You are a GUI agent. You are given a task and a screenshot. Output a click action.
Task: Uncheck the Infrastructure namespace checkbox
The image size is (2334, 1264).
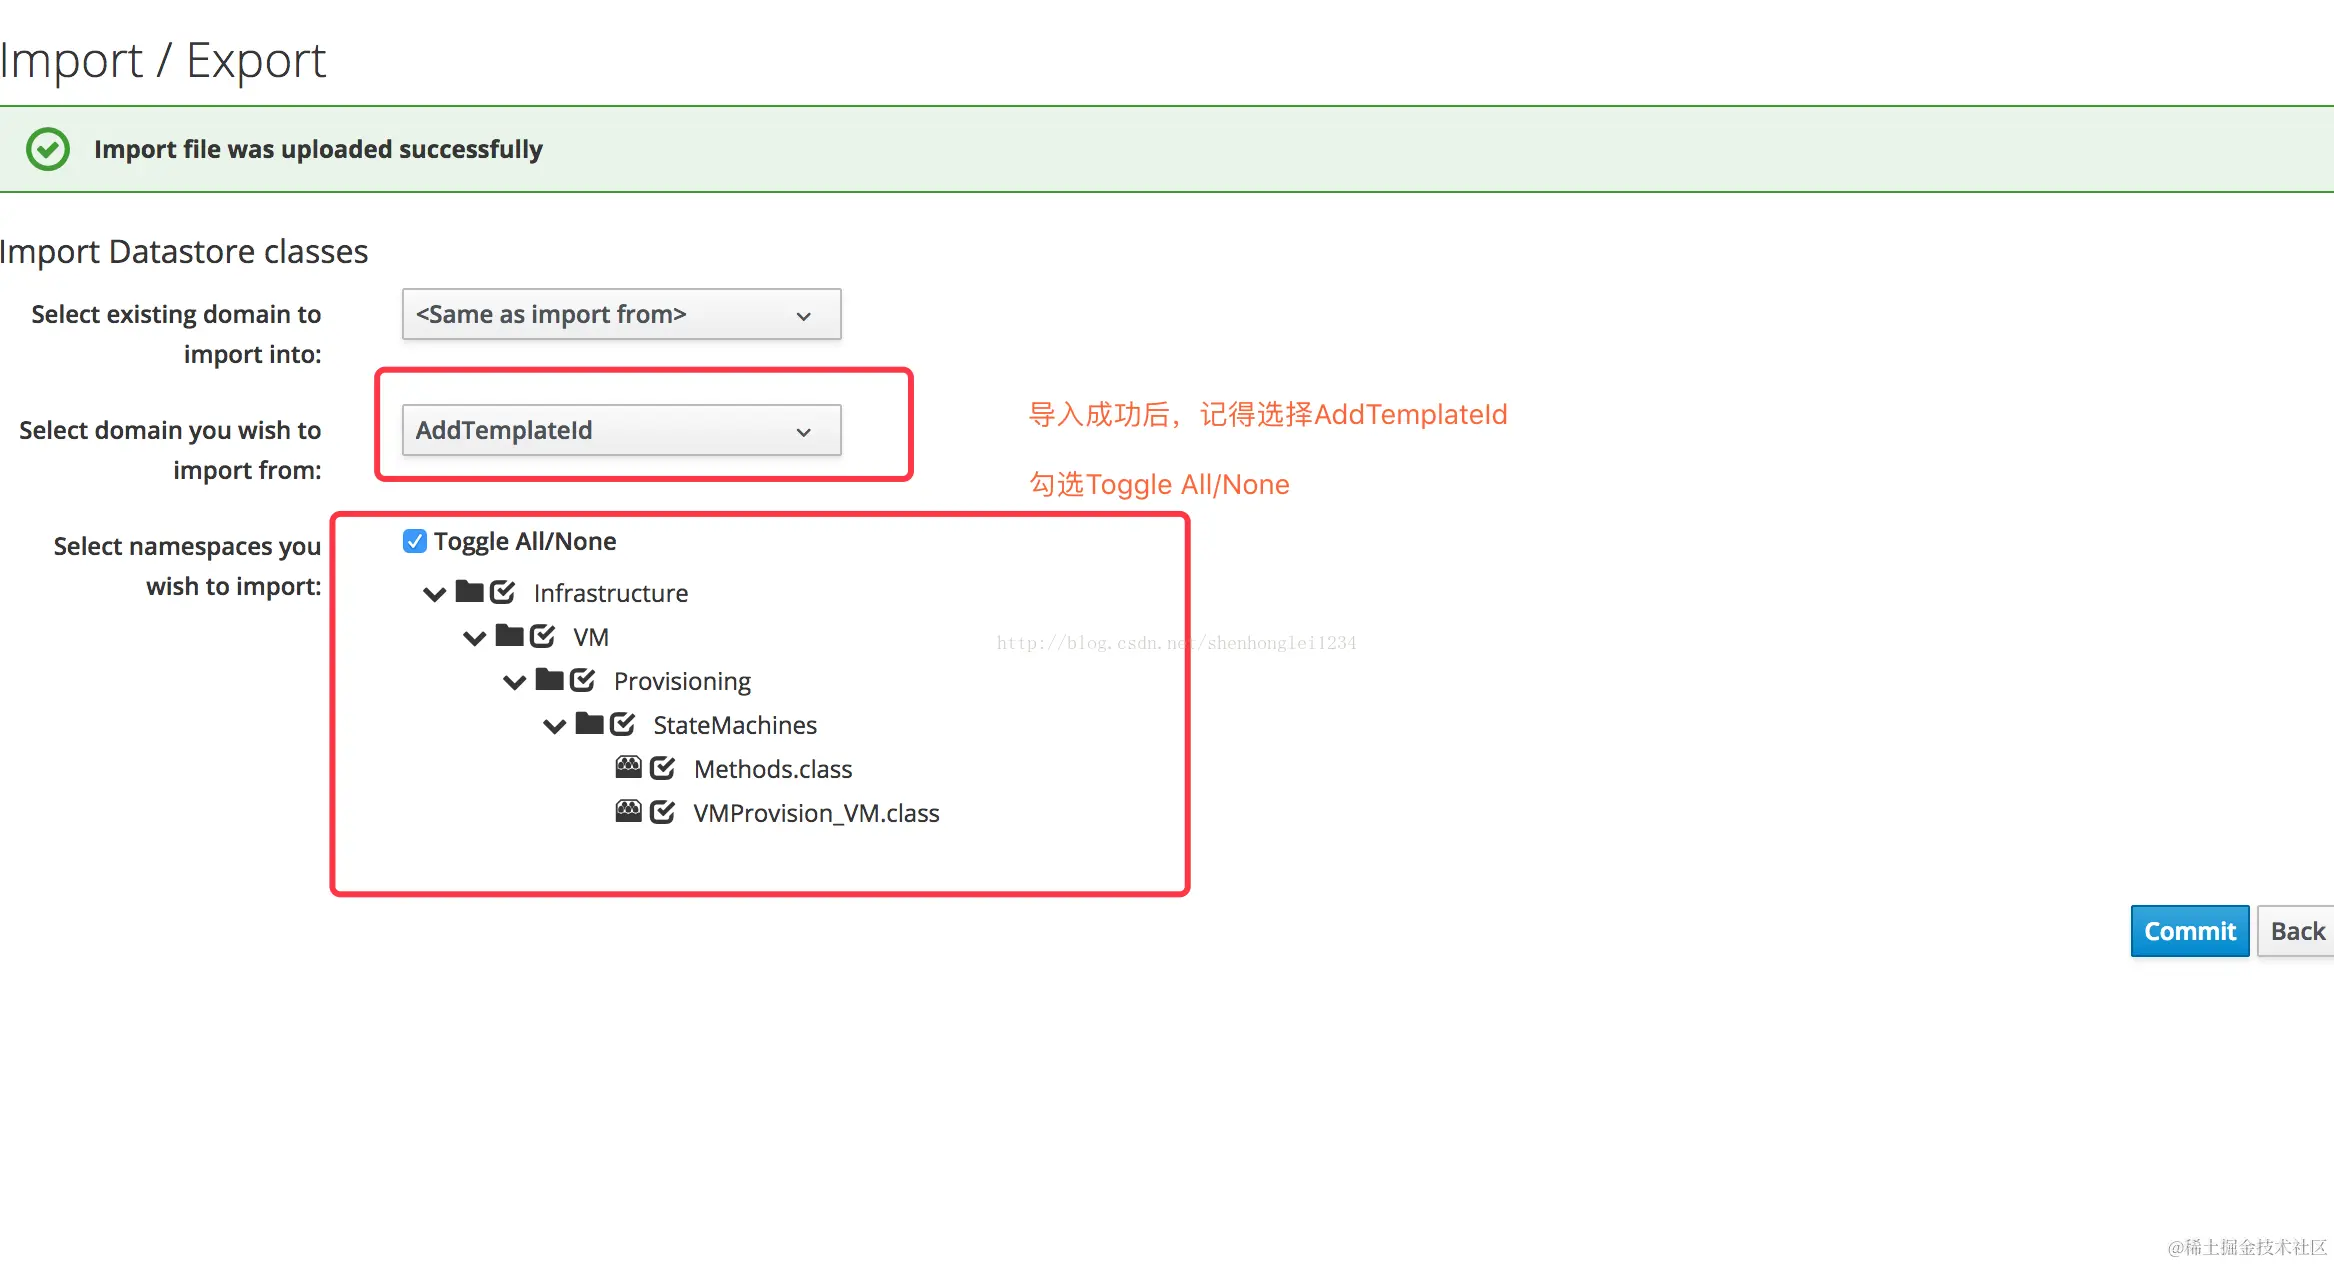502,592
